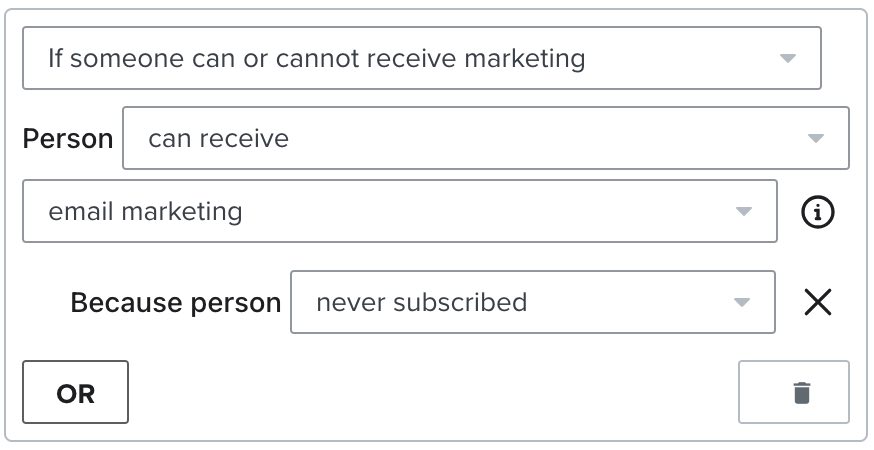Screen dimensions: 874x450
Task: Delete this condition with the trash icon
Action: coord(801,393)
